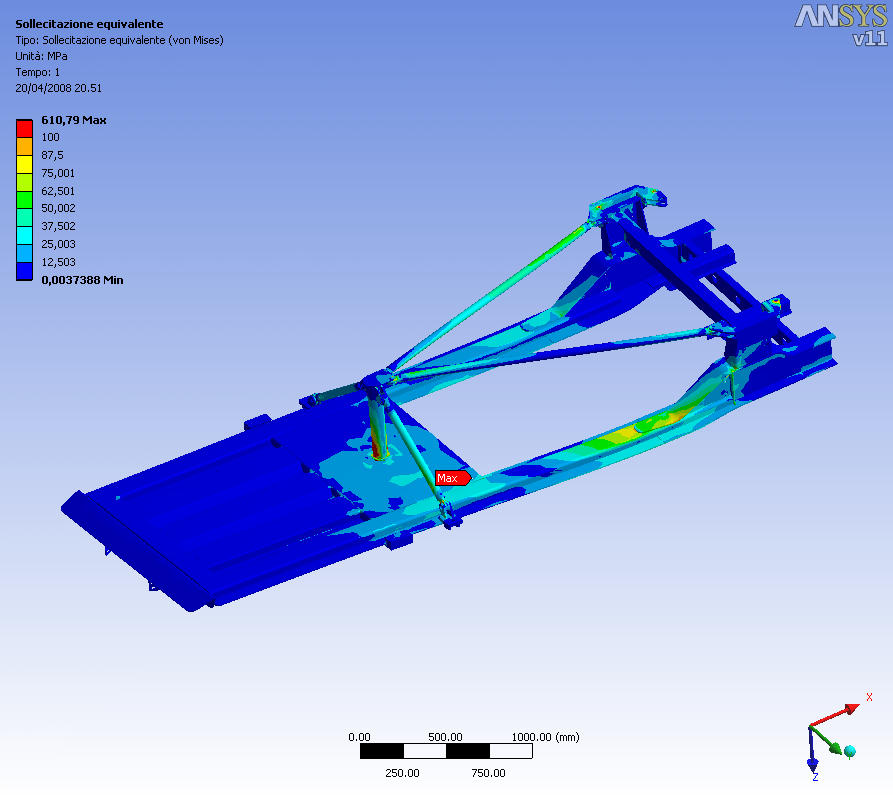Screen dimensions: 893x800
Task: Click the 0,0037388 Min legend value
Action: pyautogui.click(x=83, y=280)
